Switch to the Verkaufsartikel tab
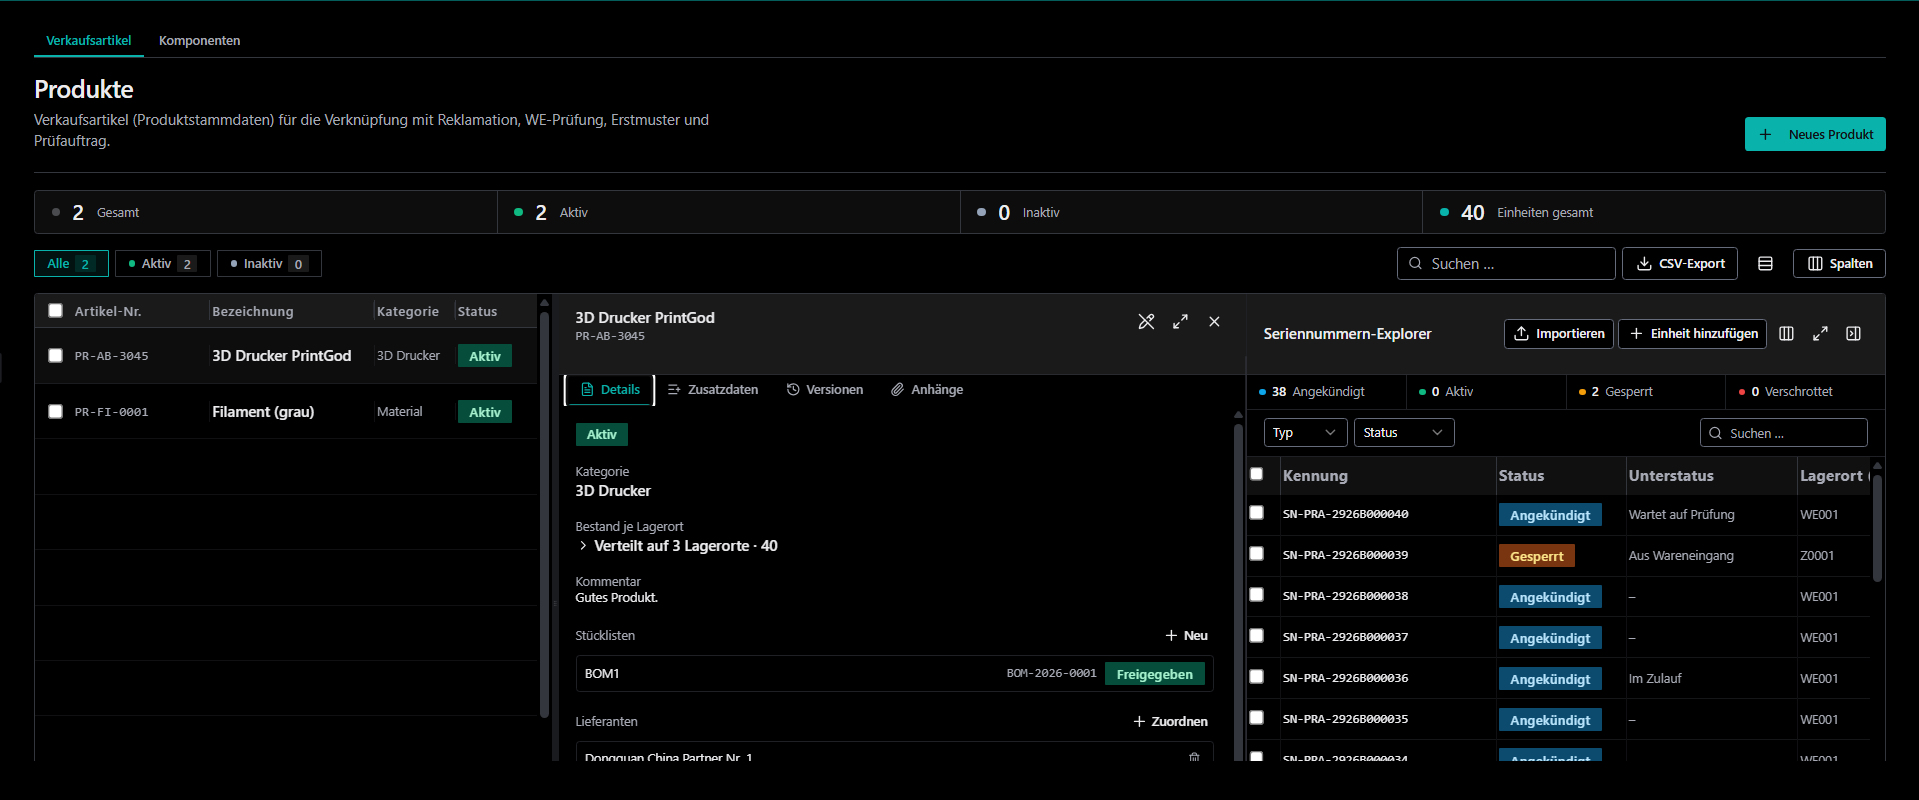This screenshot has width=1919, height=800. [89, 41]
